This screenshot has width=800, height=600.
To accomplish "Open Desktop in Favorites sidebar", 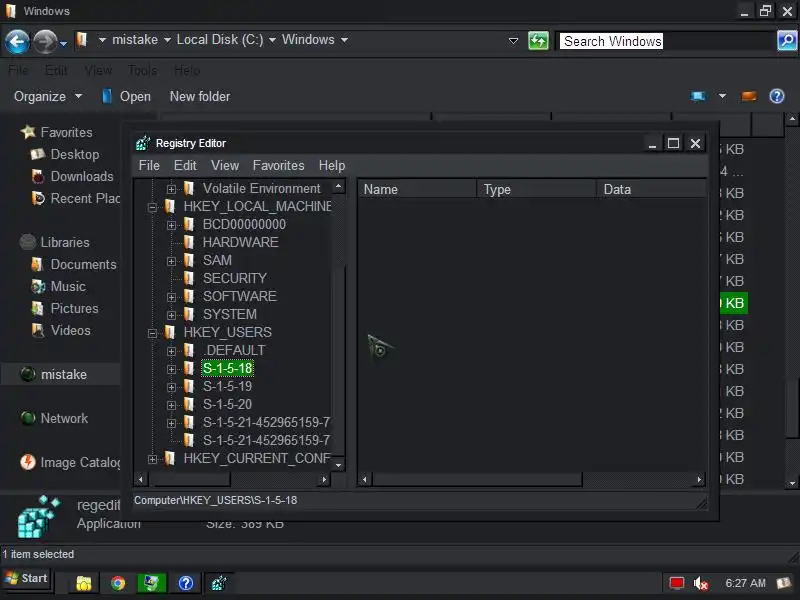I will [75, 154].
